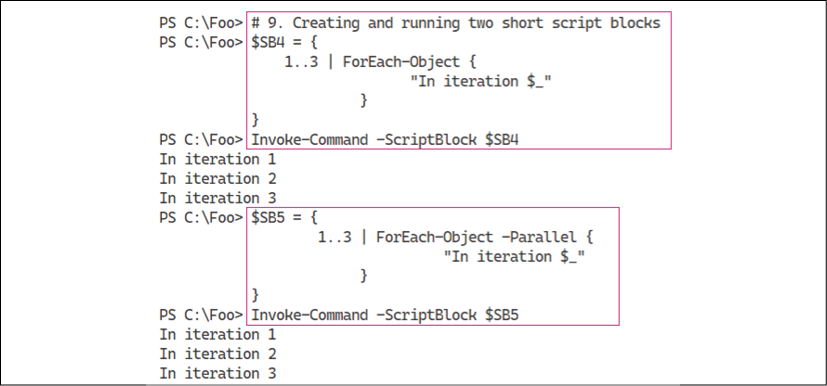Click the closing brace ending the $SB5 block
The image size is (827, 386).
tap(256, 295)
